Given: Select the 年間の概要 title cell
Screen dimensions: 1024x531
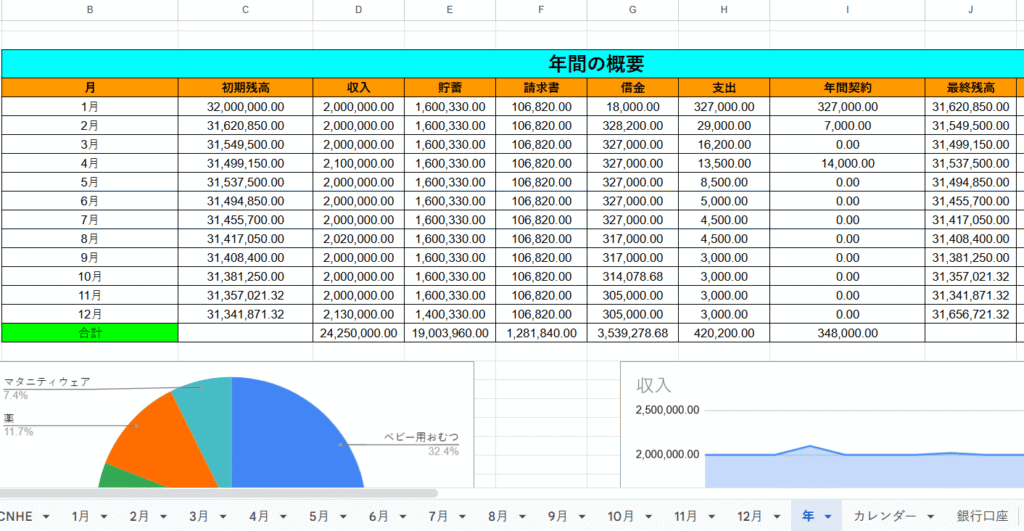Looking at the screenshot, I should point(513,63).
